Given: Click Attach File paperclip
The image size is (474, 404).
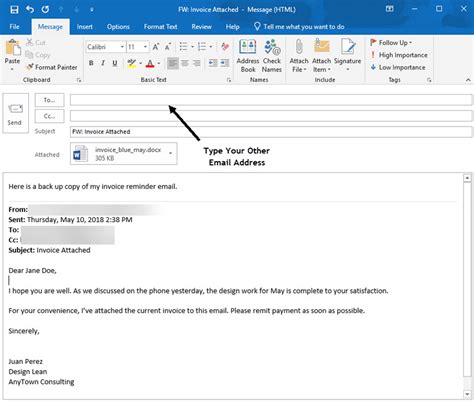Looking at the screenshot, I should coord(299,56).
